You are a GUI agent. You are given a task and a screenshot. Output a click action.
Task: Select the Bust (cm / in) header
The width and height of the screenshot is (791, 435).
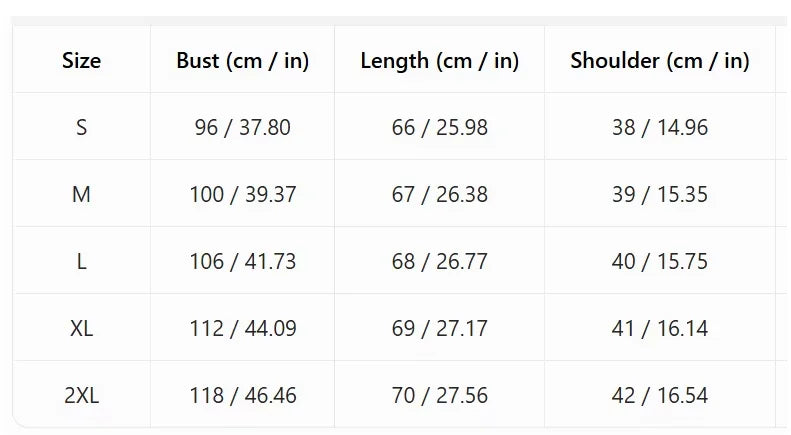tap(243, 61)
